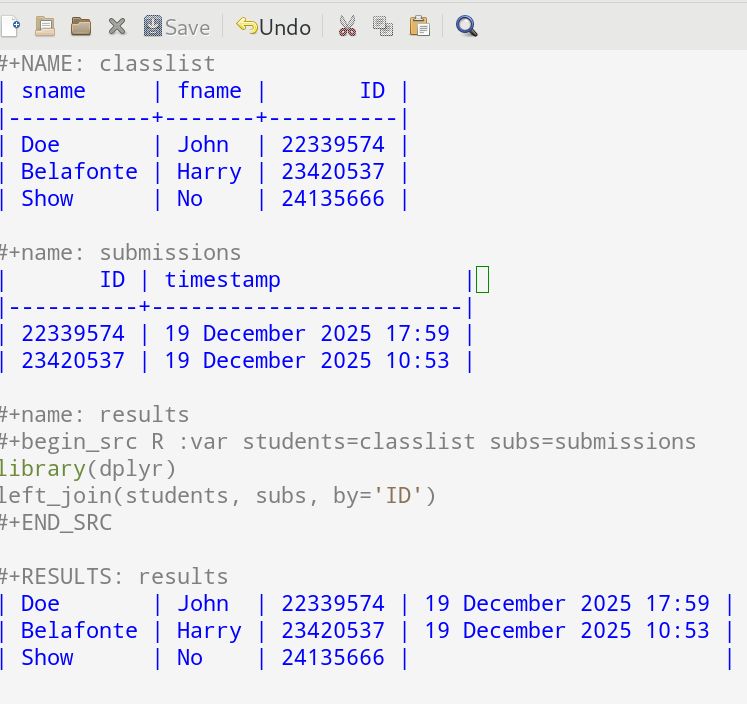
Task: Click the 'fname' header cell
Action: coord(210,91)
